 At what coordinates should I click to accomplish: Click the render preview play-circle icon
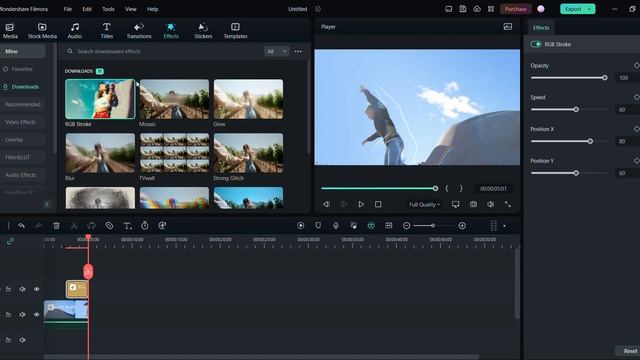coord(300,225)
